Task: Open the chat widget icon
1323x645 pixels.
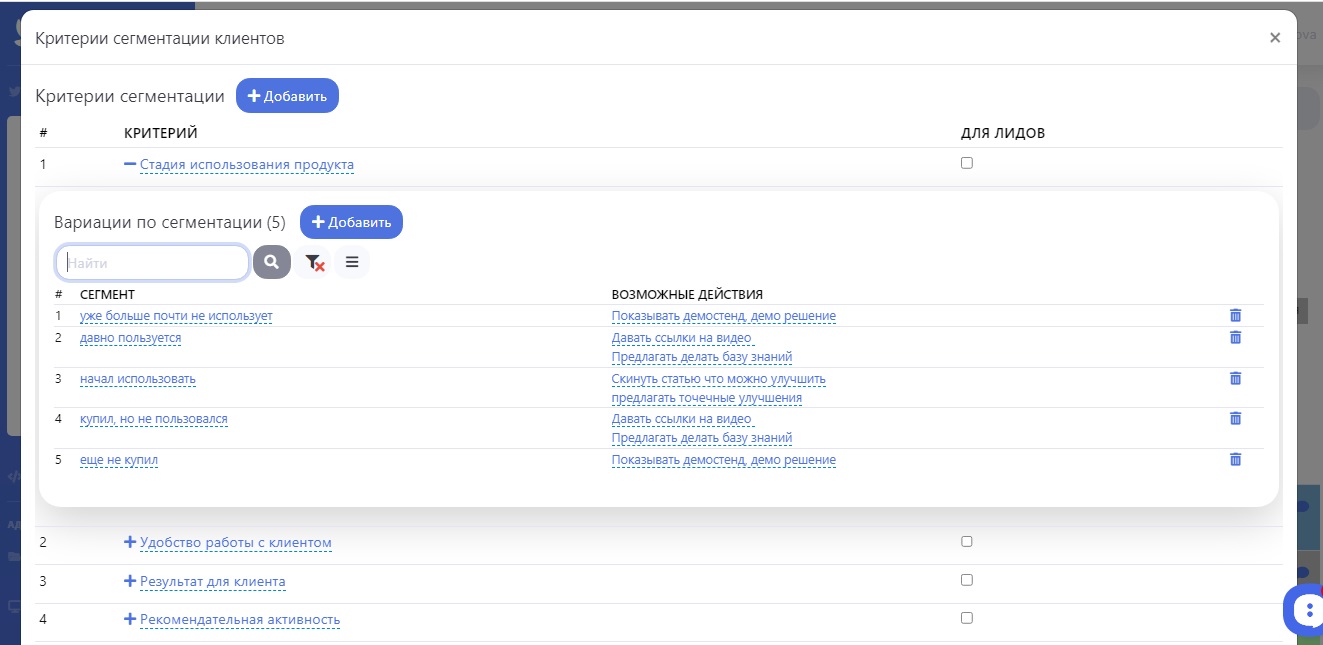Action: coord(1305,609)
